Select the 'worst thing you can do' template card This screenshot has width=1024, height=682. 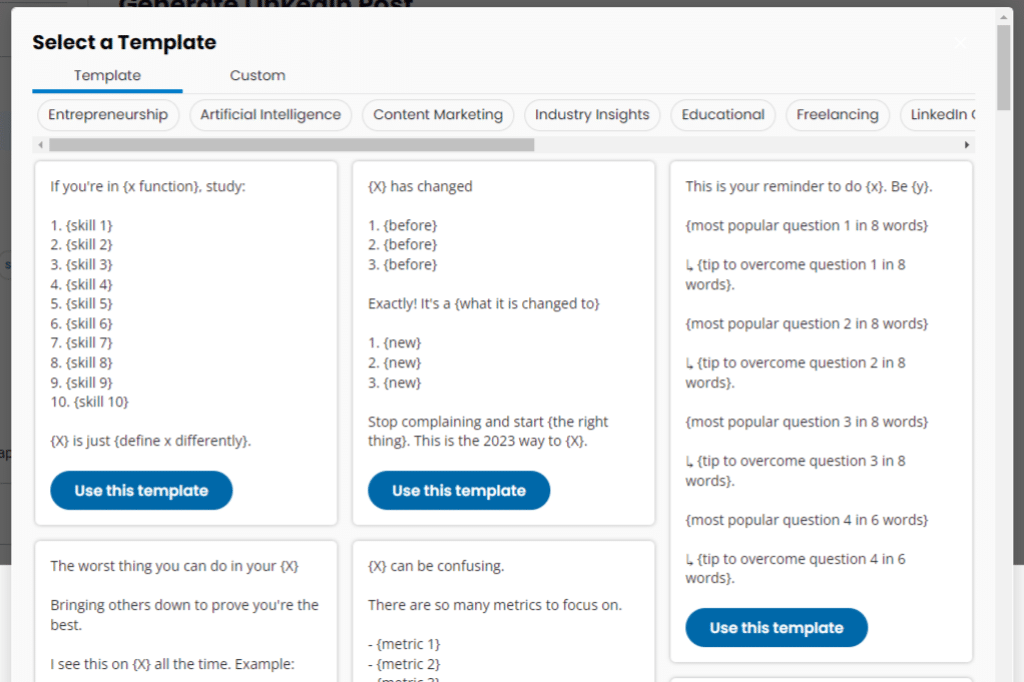(x=185, y=610)
